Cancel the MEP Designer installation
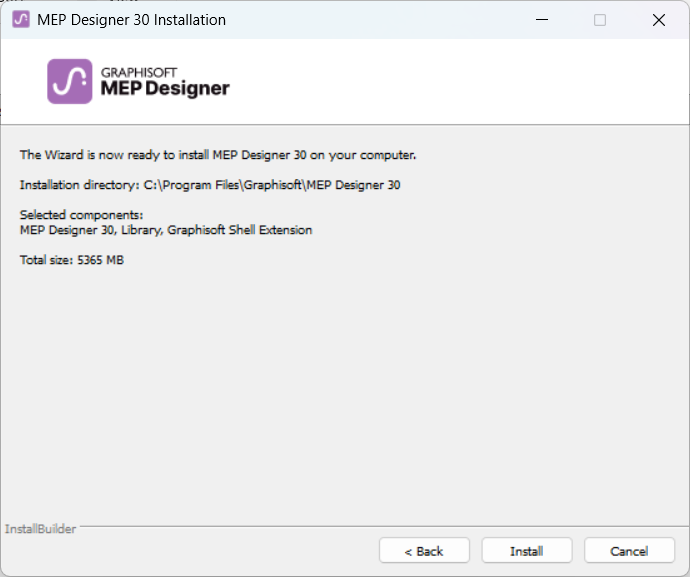This screenshot has height=577, width=690. pyautogui.click(x=629, y=551)
